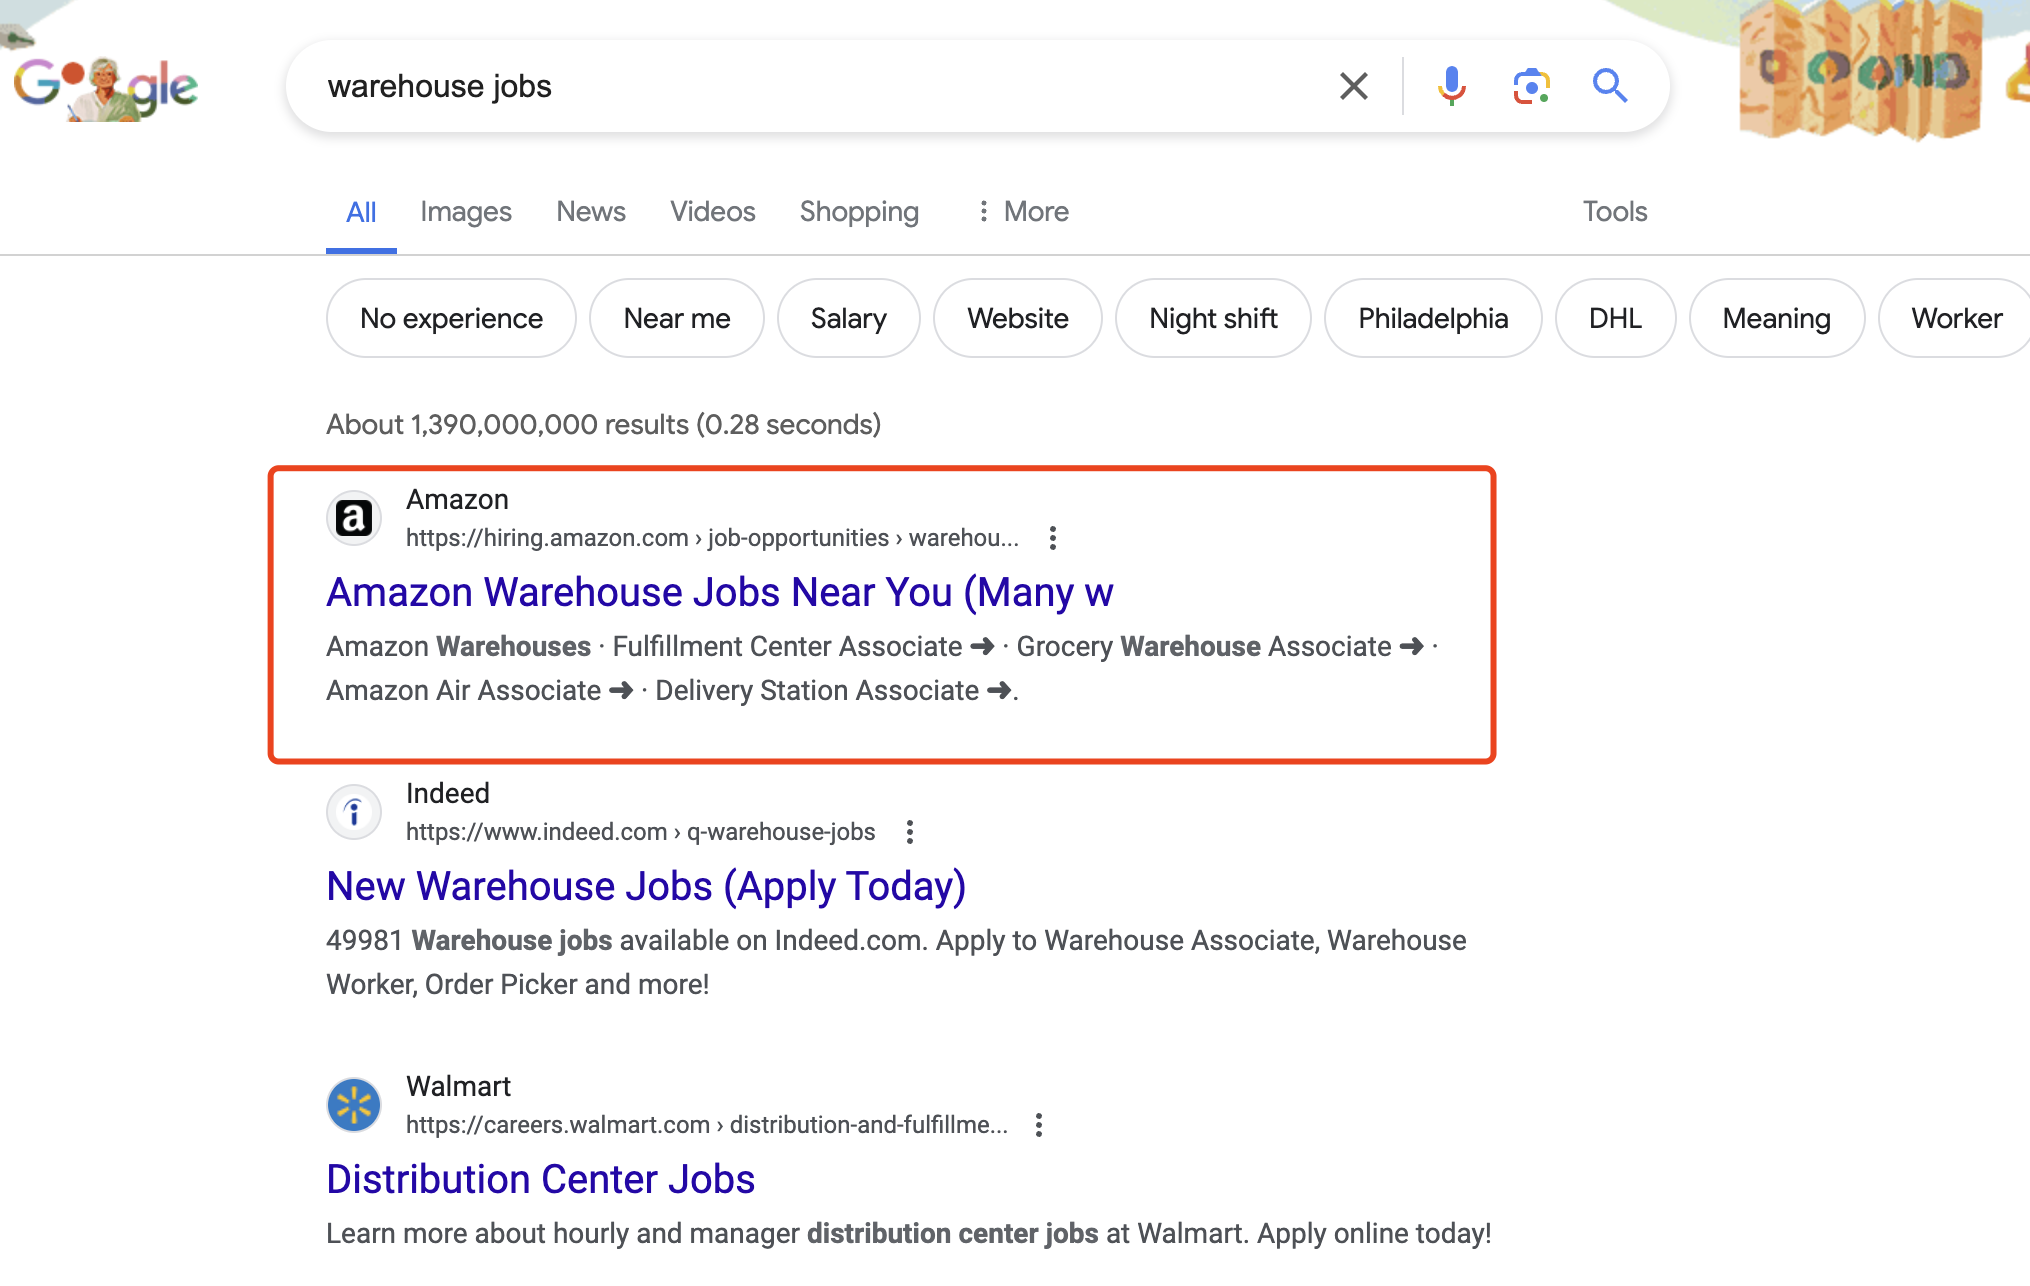Open Amazon Warehouse Jobs Near You link
This screenshot has height=1286, width=2030.
[720, 592]
